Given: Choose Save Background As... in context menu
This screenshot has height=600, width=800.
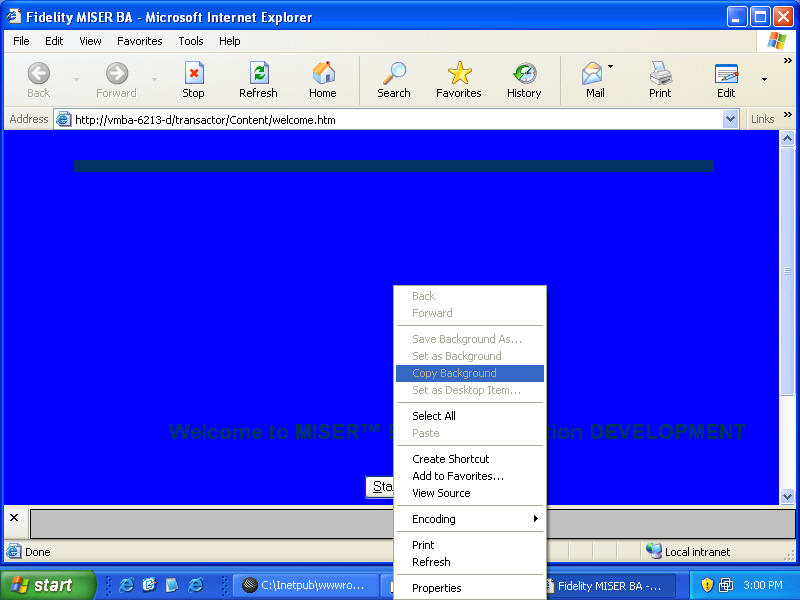Looking at the screenshot, I should (x=470, y=339).
